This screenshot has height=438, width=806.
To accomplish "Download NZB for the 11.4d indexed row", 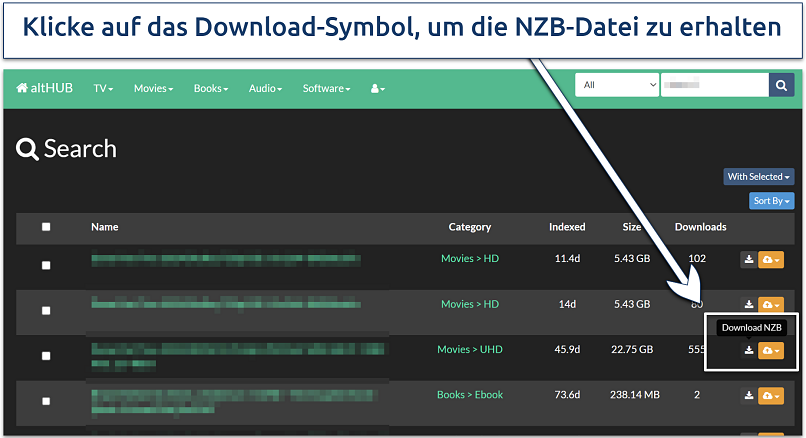I will 749,260.
